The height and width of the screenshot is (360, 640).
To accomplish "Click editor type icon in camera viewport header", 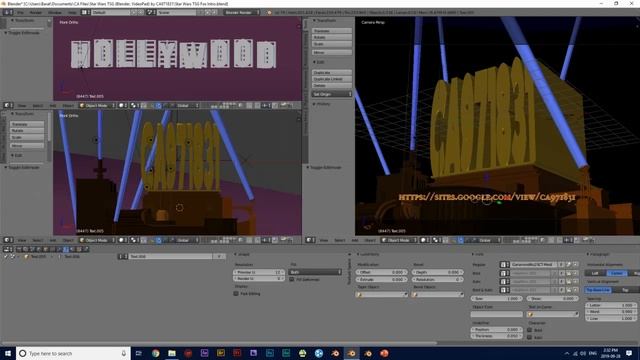I will (311, 240).
